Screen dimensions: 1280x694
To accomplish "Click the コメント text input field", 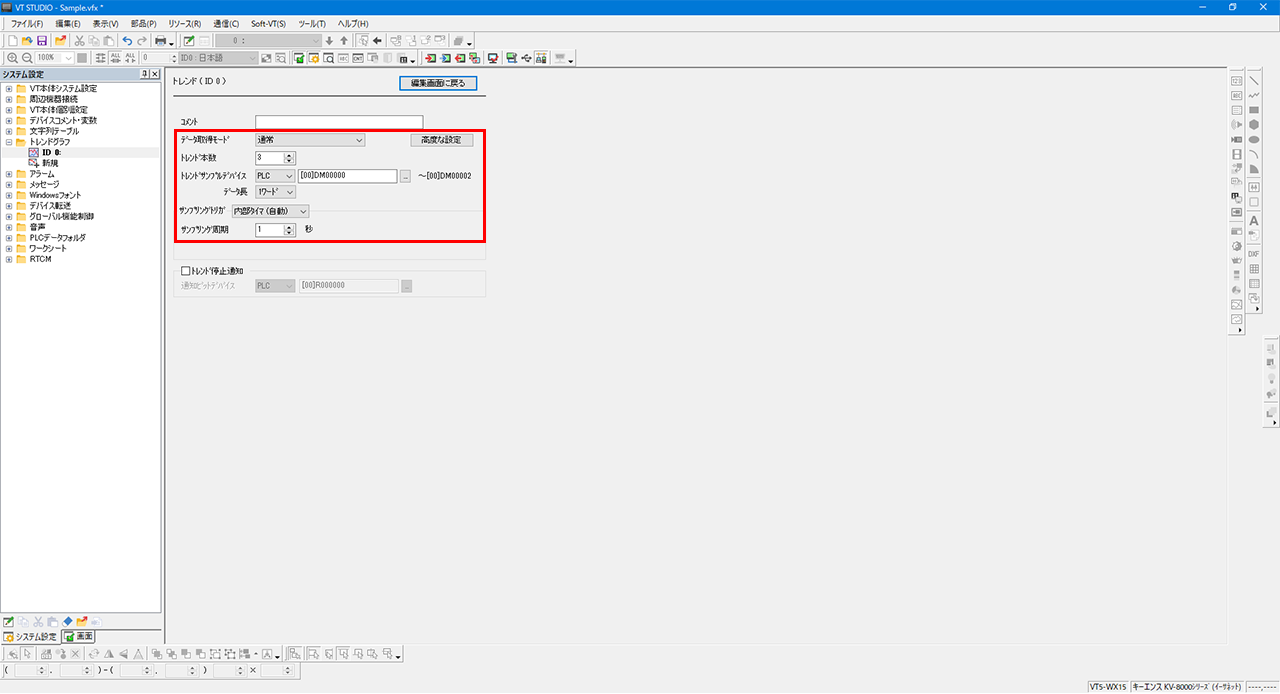I will tap(338, 122).
